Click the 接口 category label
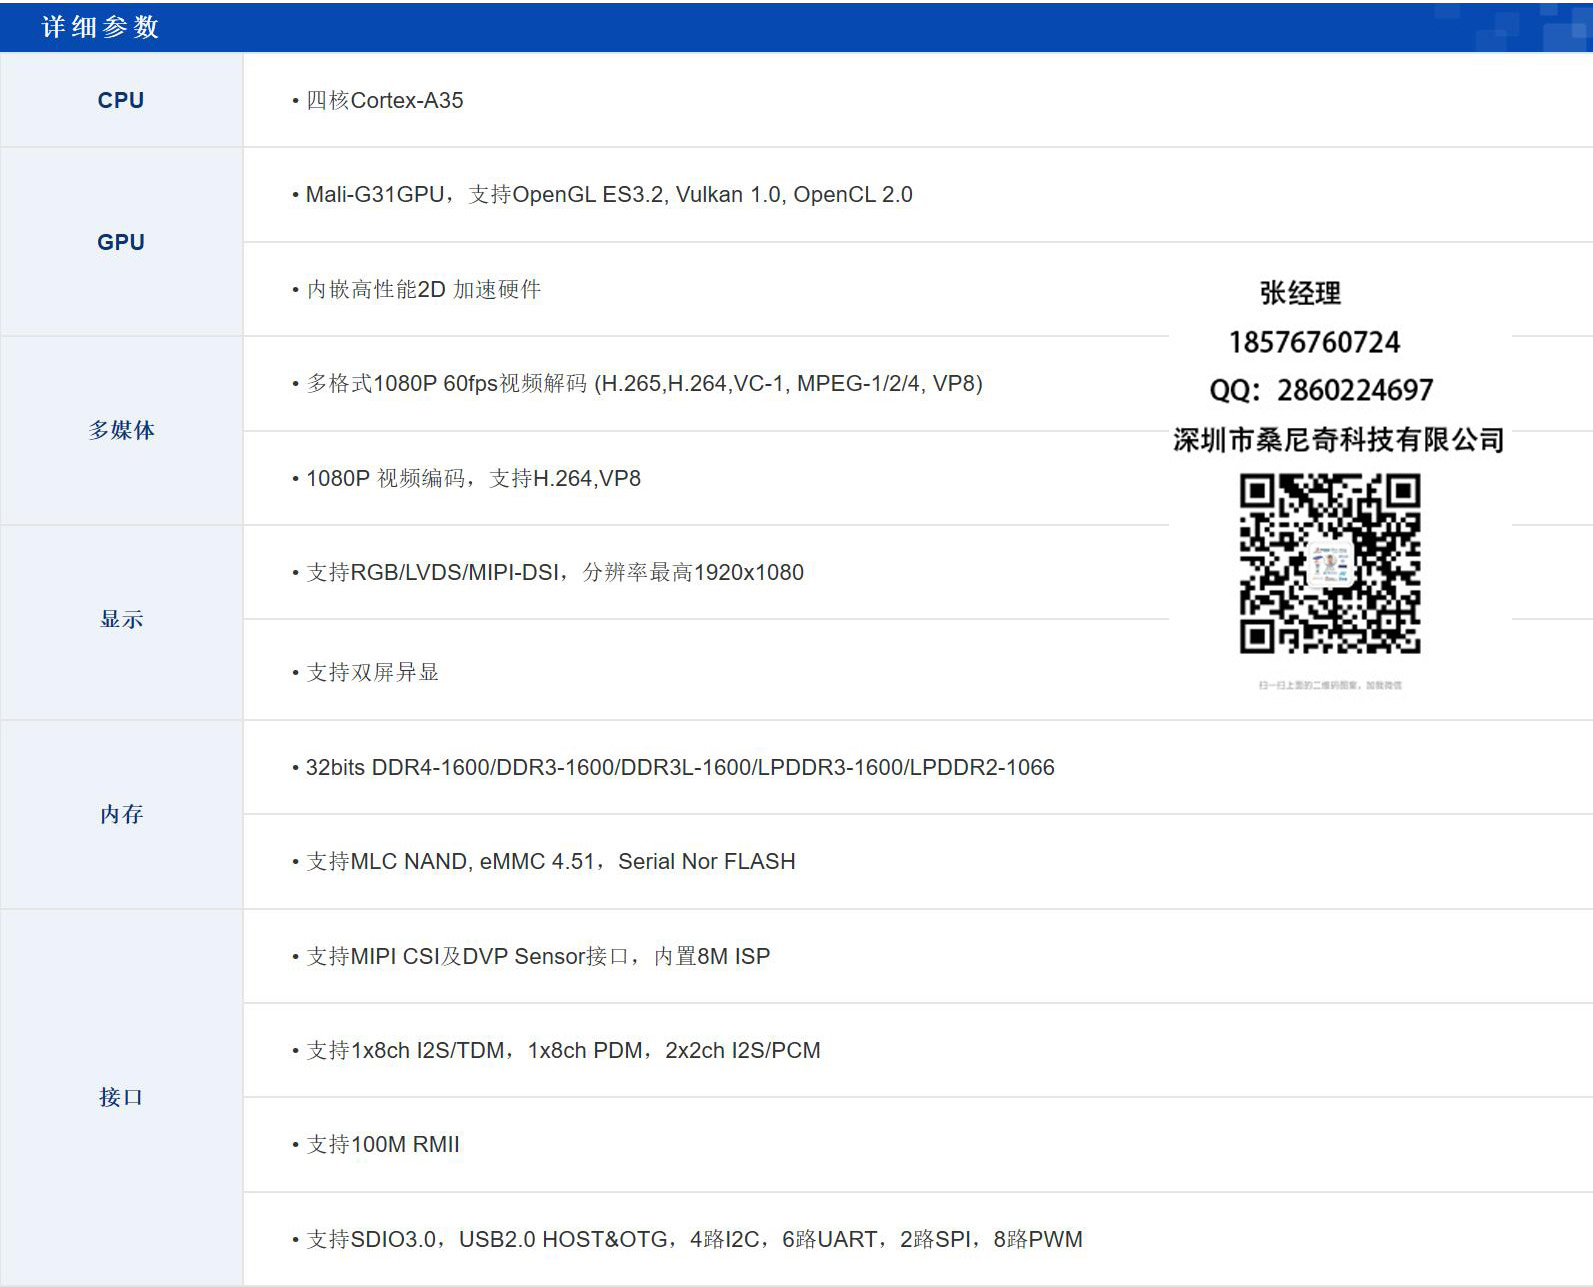This screenshot has width=1593, height=1287. click(121, 1097)
